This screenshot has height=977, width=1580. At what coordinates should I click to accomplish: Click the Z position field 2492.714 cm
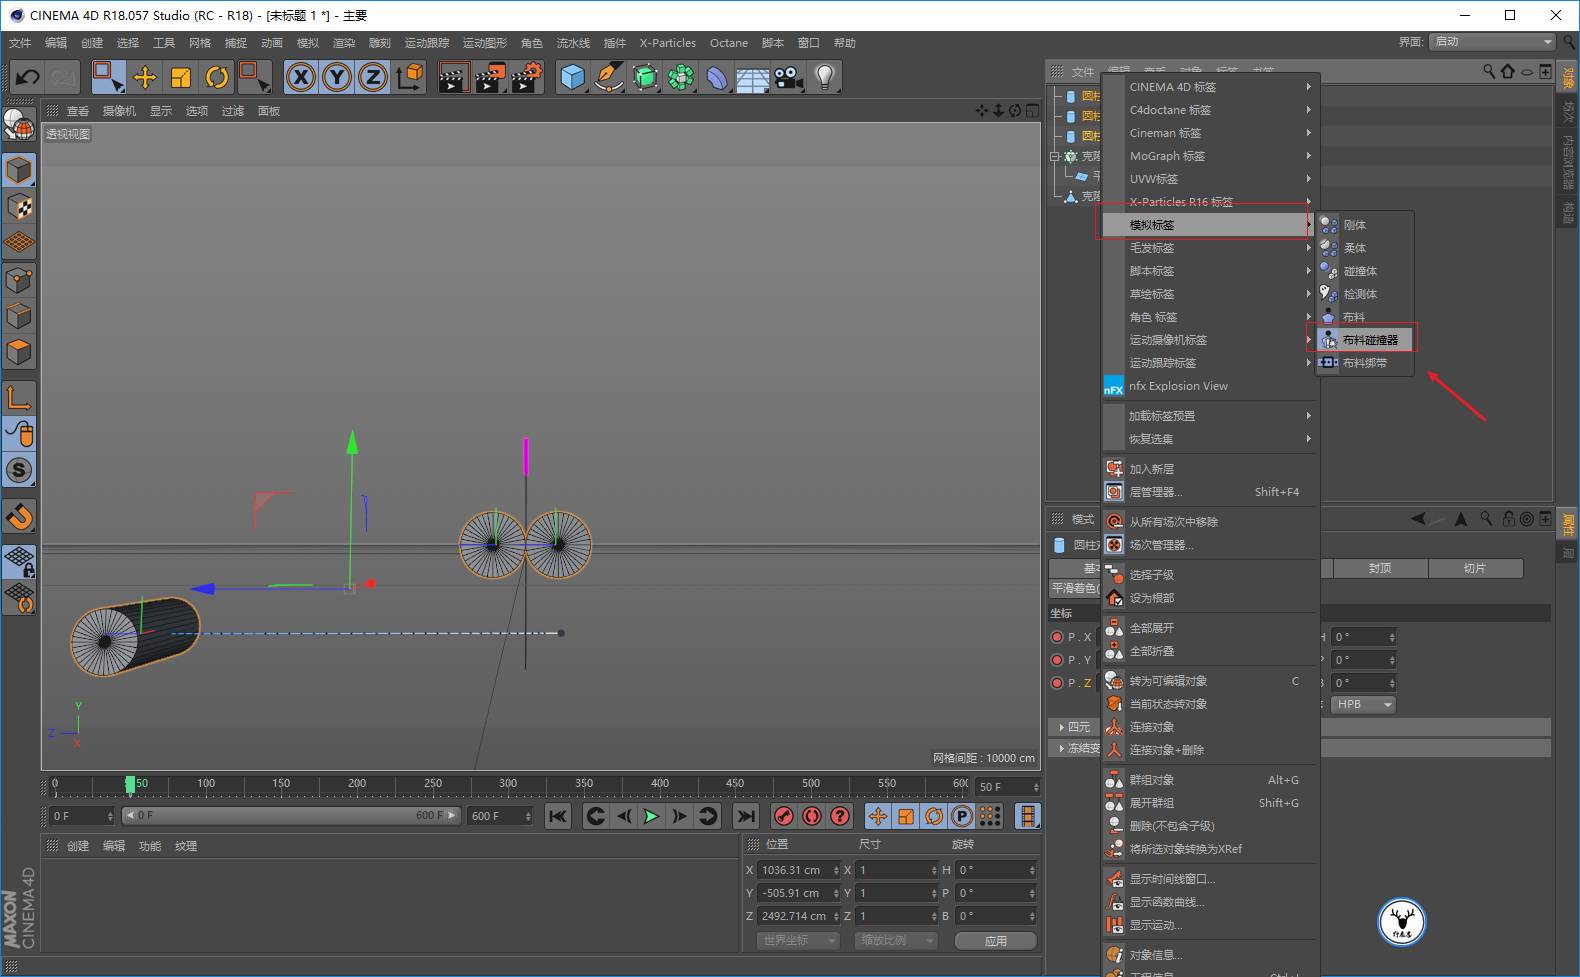pyautogui.click(x=799, y=916)
